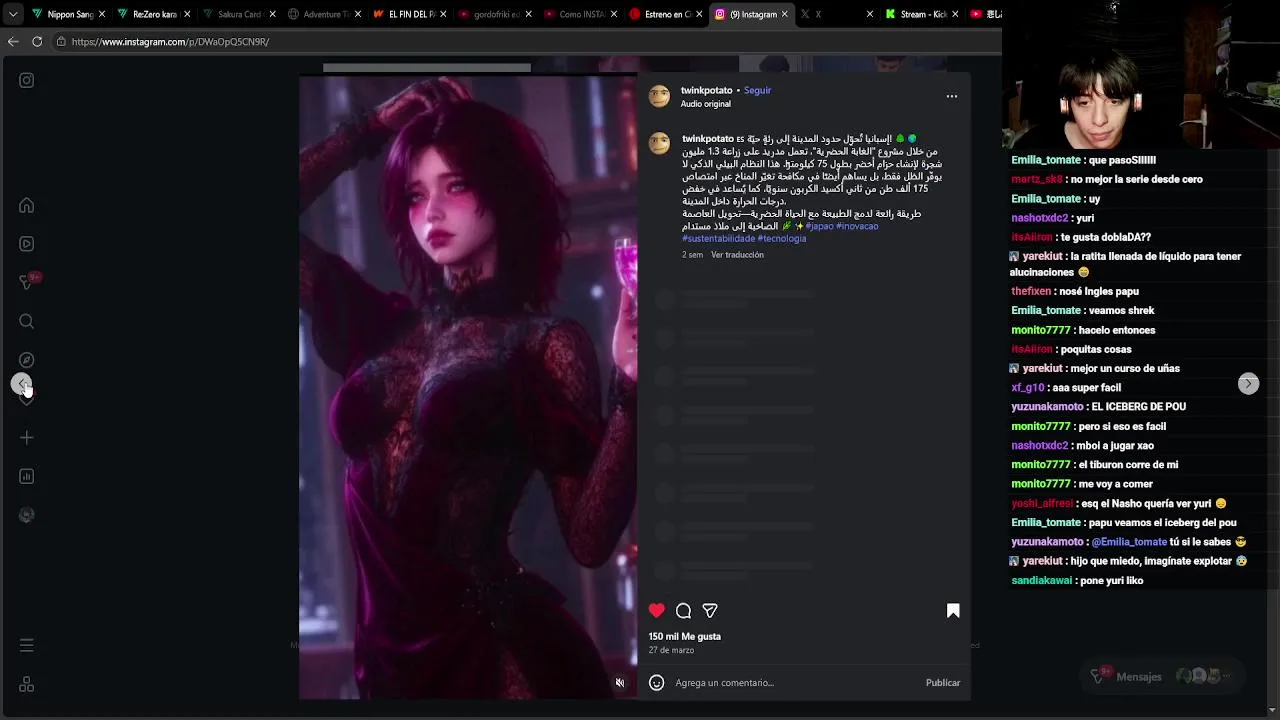Open the emoji picker in comment box
Viewport: 1280px width, 720px height.
click(x=657, y=683)
